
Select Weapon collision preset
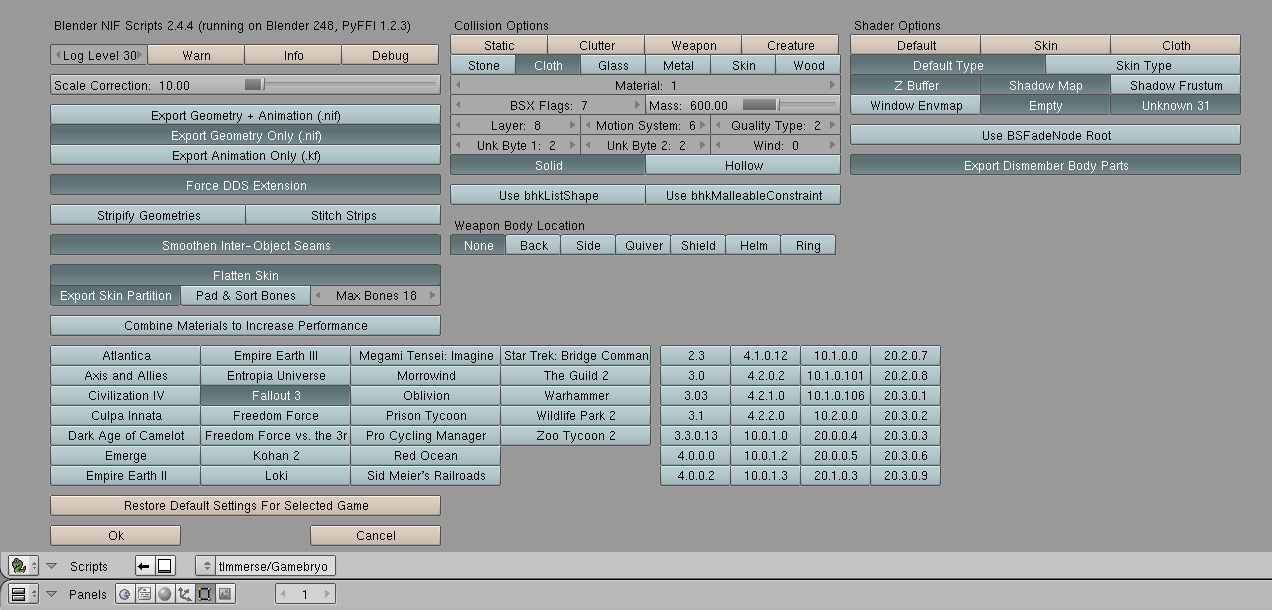[x=693, y=45]
